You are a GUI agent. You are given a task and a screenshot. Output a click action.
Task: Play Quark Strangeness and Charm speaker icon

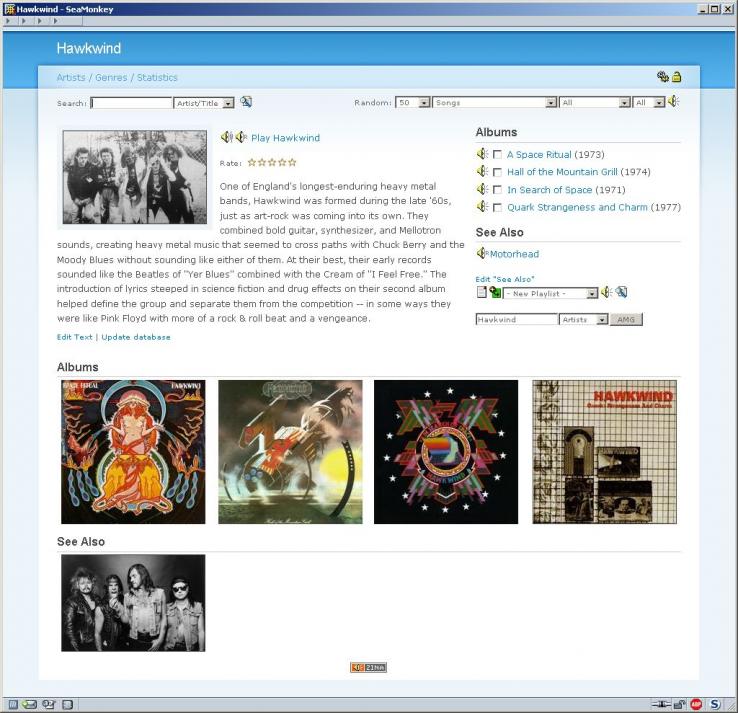(x=482, y=207)
